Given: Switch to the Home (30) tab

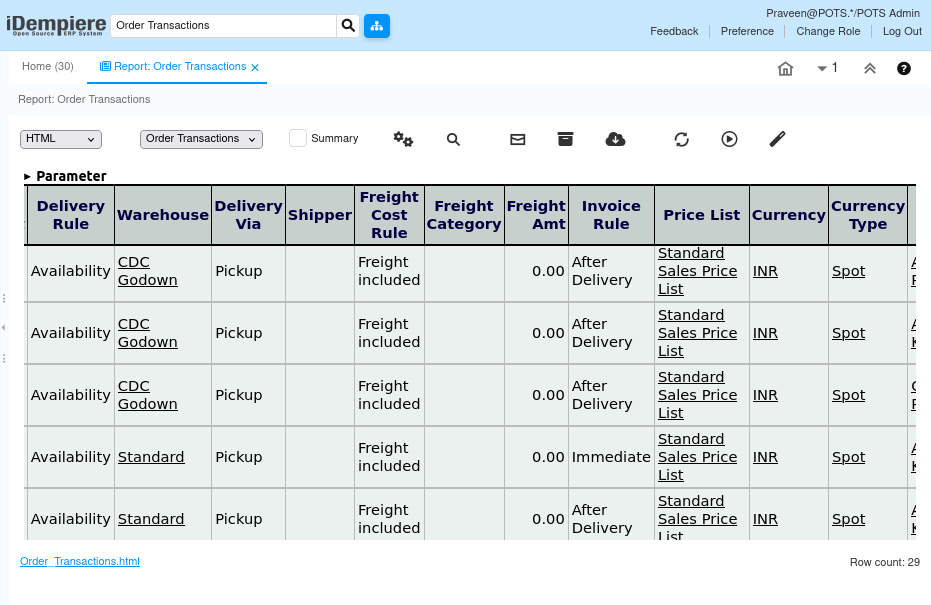Looking at the screenshot, I should [x=48, y=66].
